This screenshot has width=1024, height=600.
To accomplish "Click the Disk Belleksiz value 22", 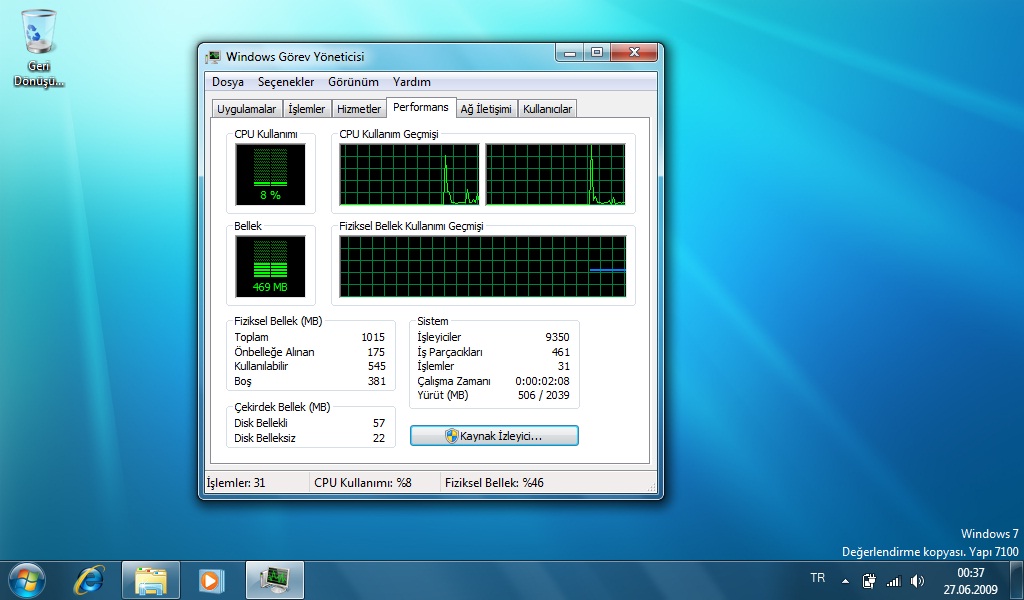I will 379,438.
